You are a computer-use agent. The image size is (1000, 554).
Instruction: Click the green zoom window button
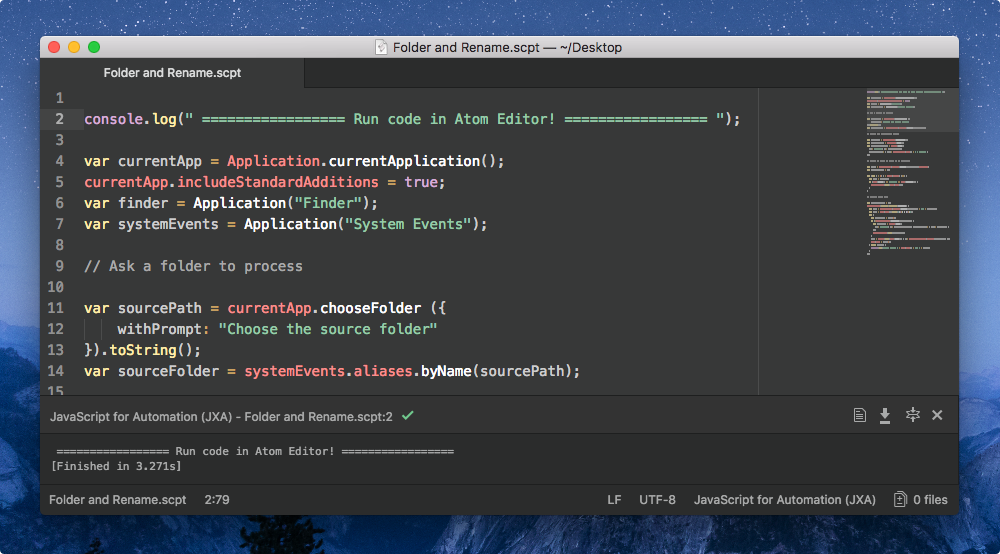click(x=94, y=47)
